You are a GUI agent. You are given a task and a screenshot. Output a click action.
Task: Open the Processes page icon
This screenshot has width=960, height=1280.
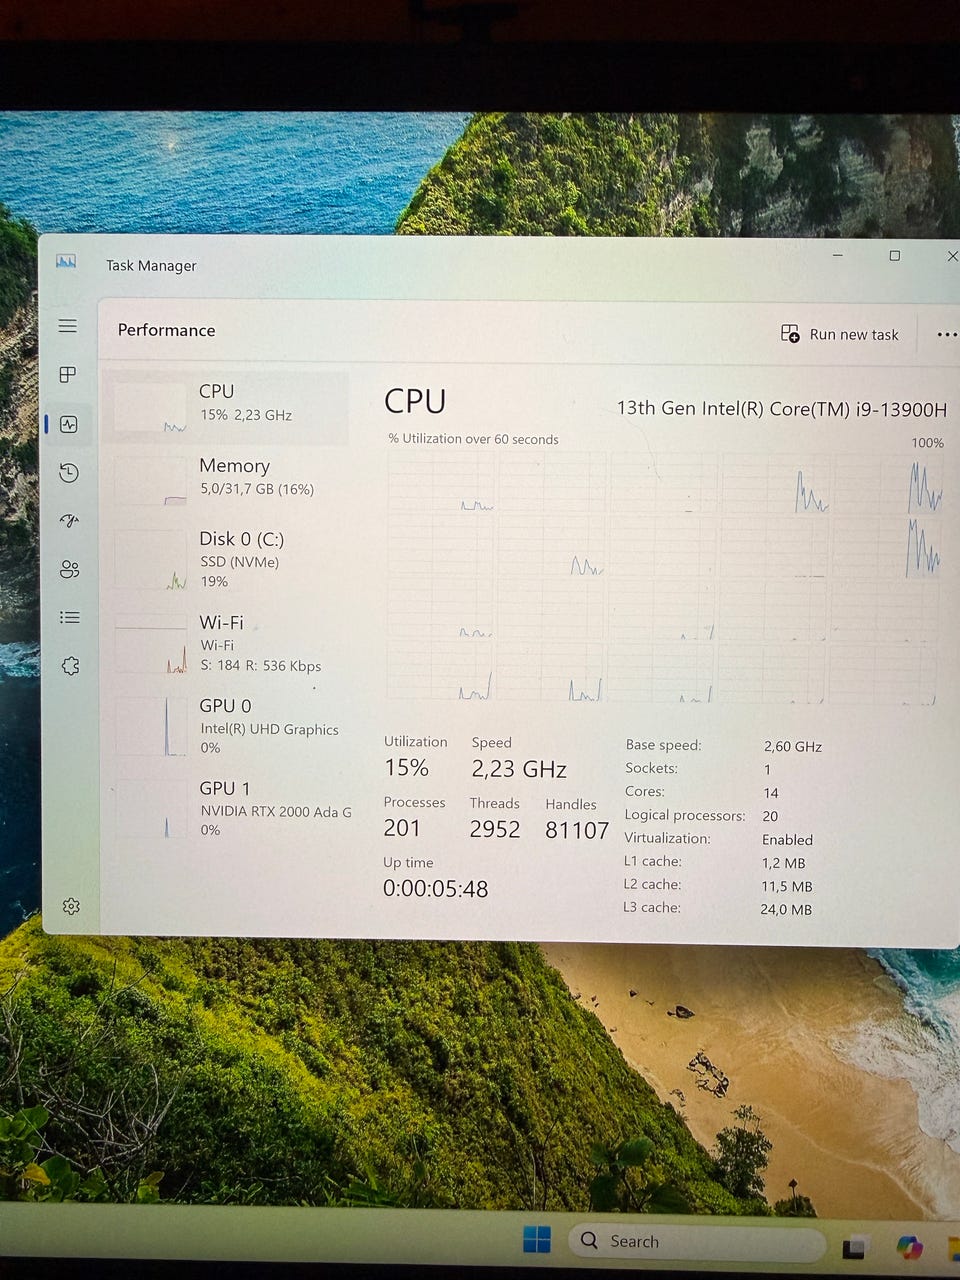(68, 375)
